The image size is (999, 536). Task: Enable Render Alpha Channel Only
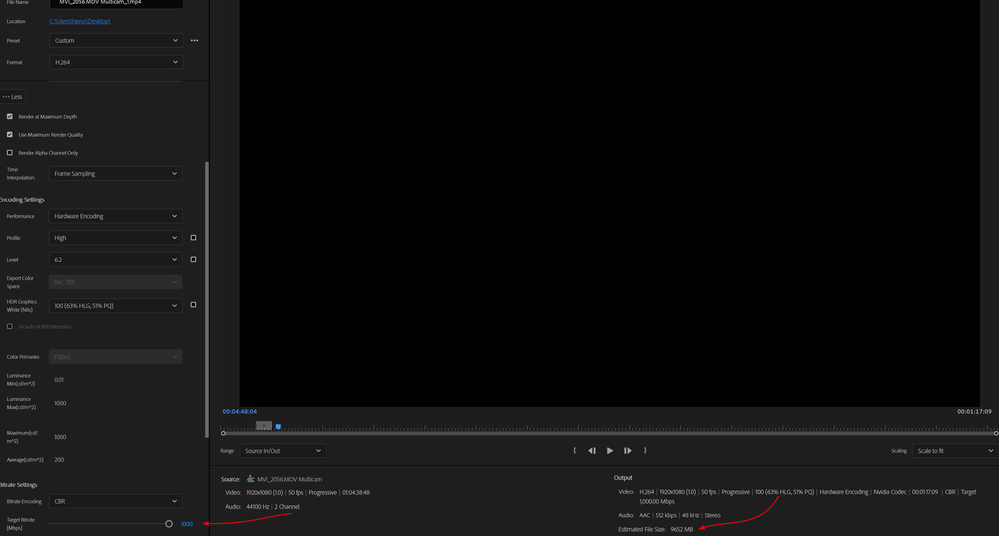(x=10, y=153)
